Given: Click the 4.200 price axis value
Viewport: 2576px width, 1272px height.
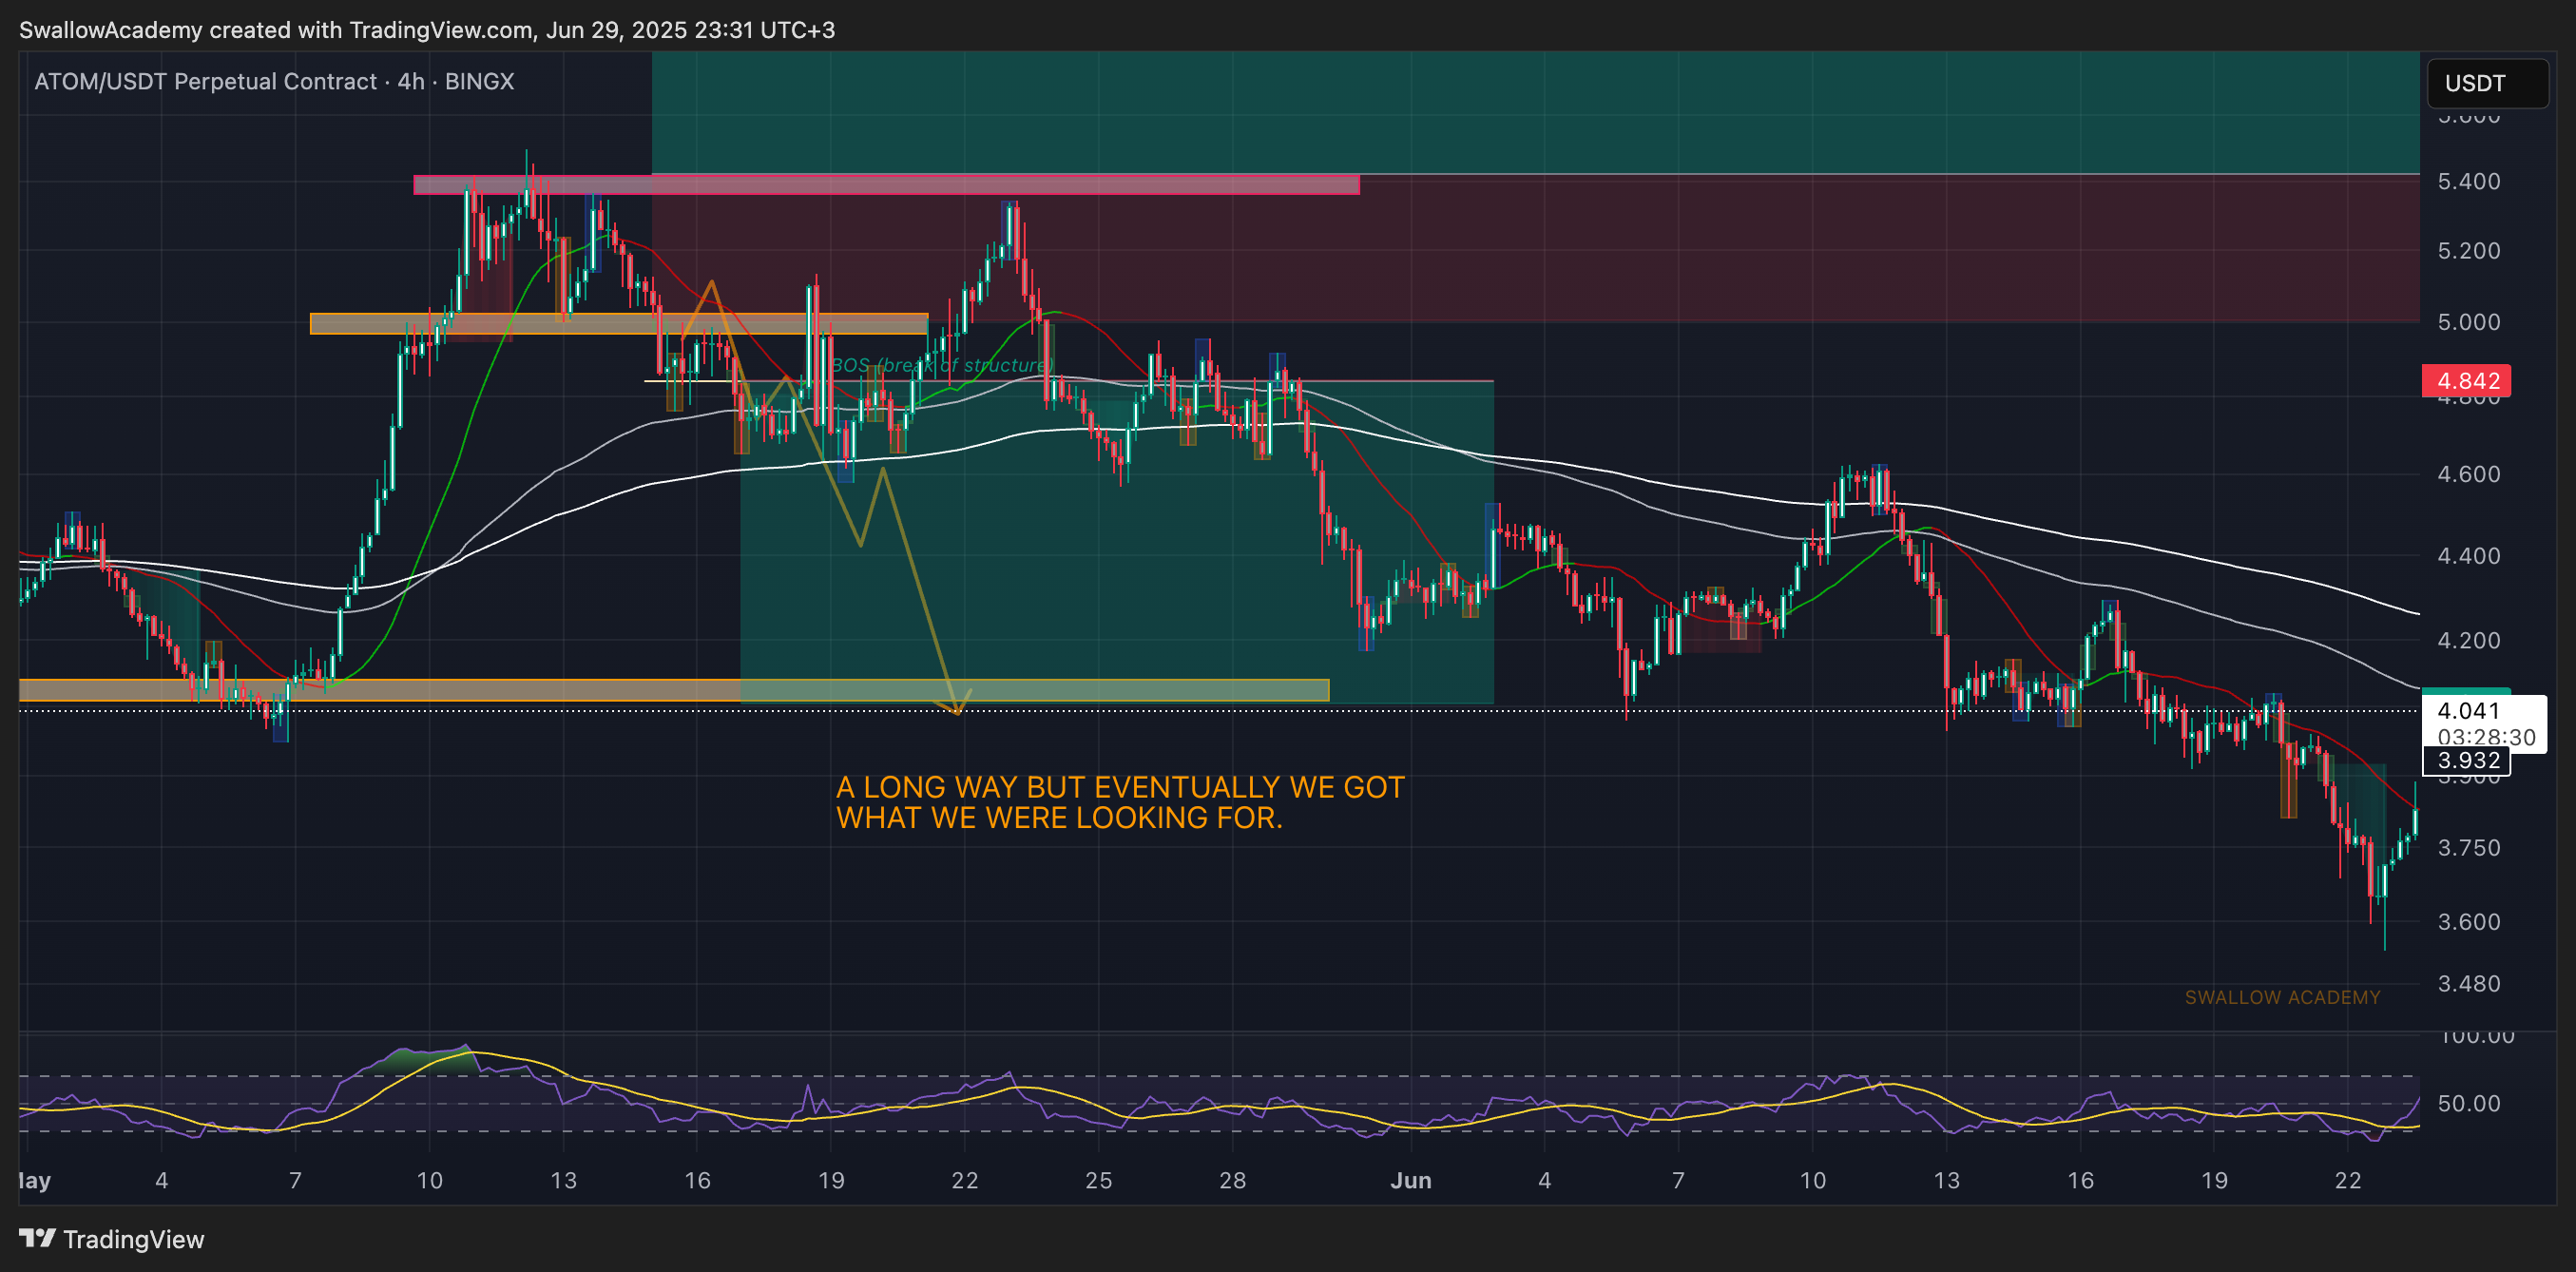Looking at the screenshot, I should (x=2468, y=640).
